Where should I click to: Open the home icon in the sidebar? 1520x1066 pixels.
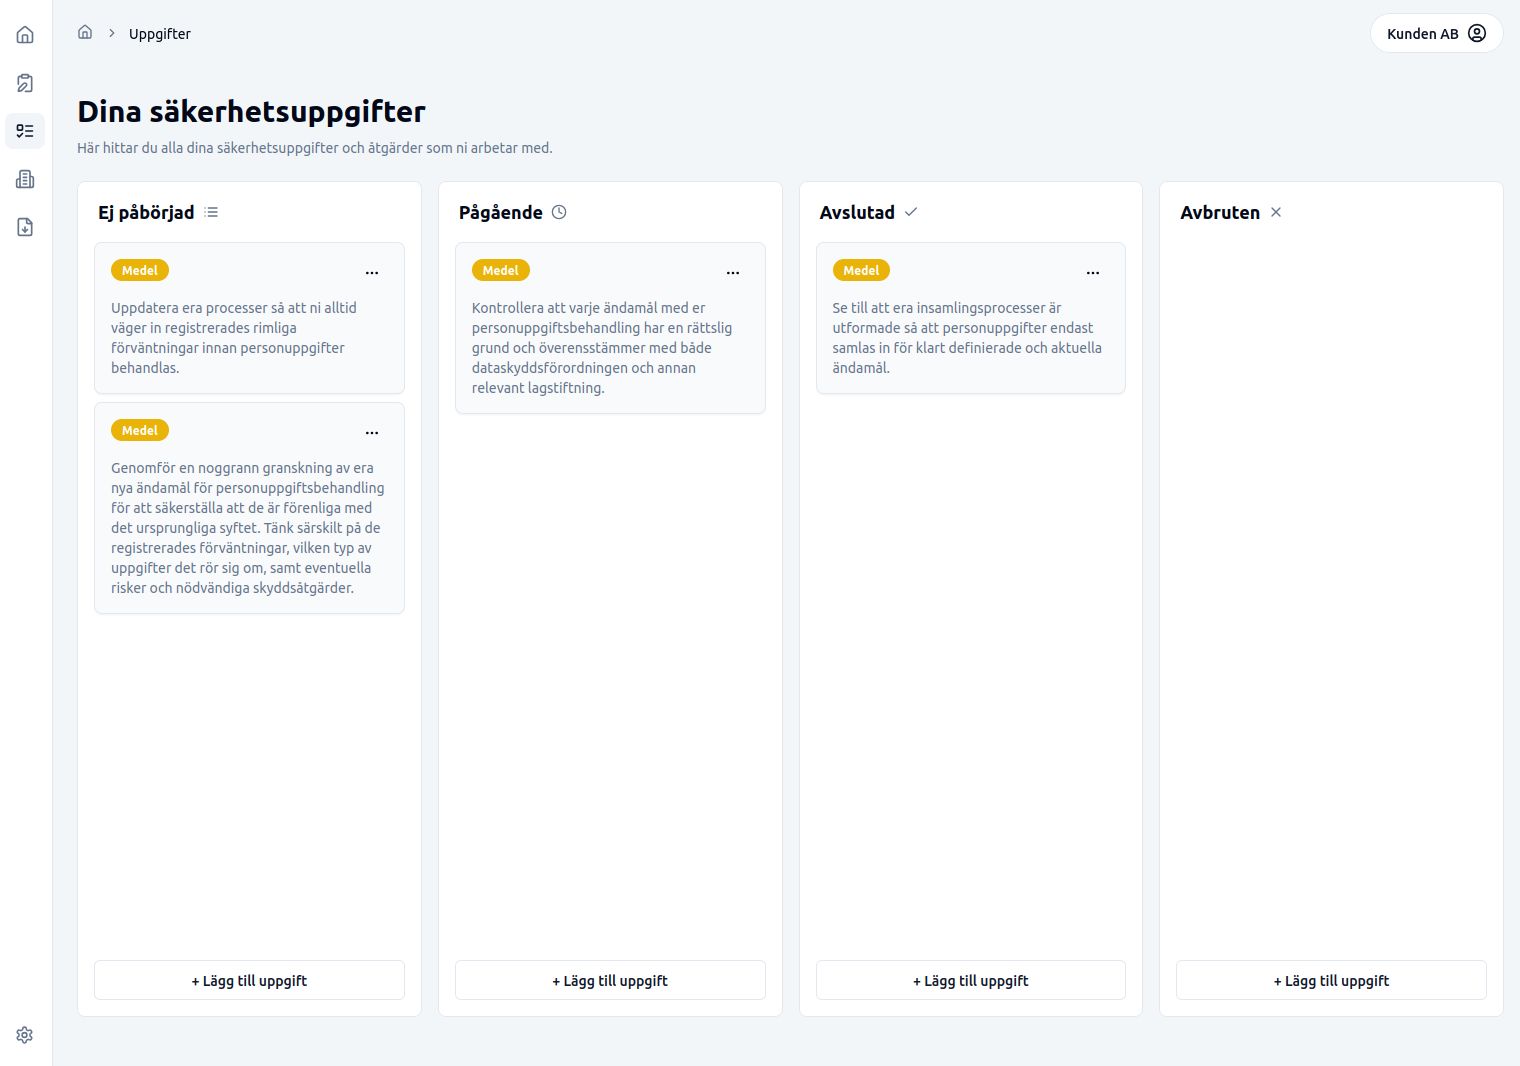(25, 35)
